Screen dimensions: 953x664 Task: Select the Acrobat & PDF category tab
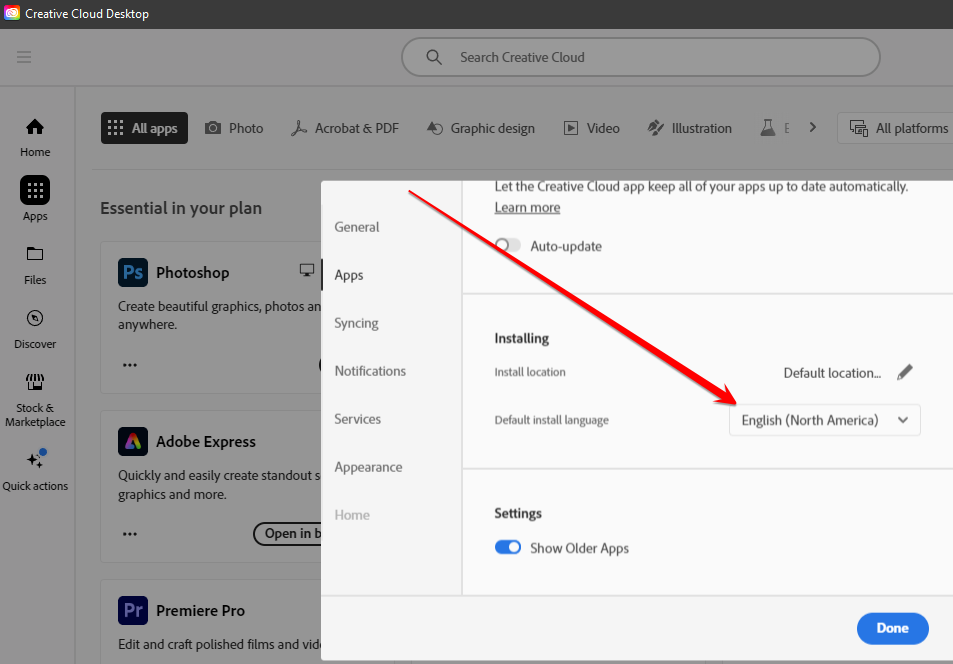pyautogui.click(x=345, y=128)
